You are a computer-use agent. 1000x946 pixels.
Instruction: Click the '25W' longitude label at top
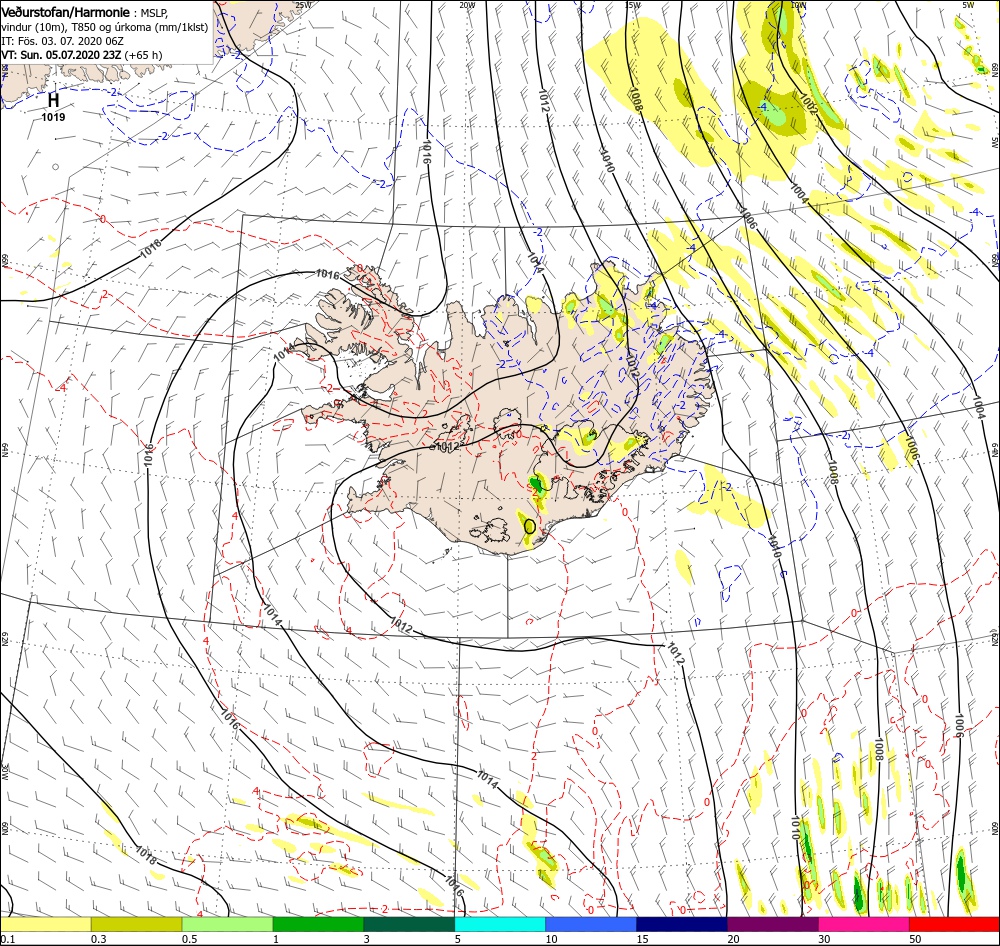pyautogui.click(x=304, y=5)
